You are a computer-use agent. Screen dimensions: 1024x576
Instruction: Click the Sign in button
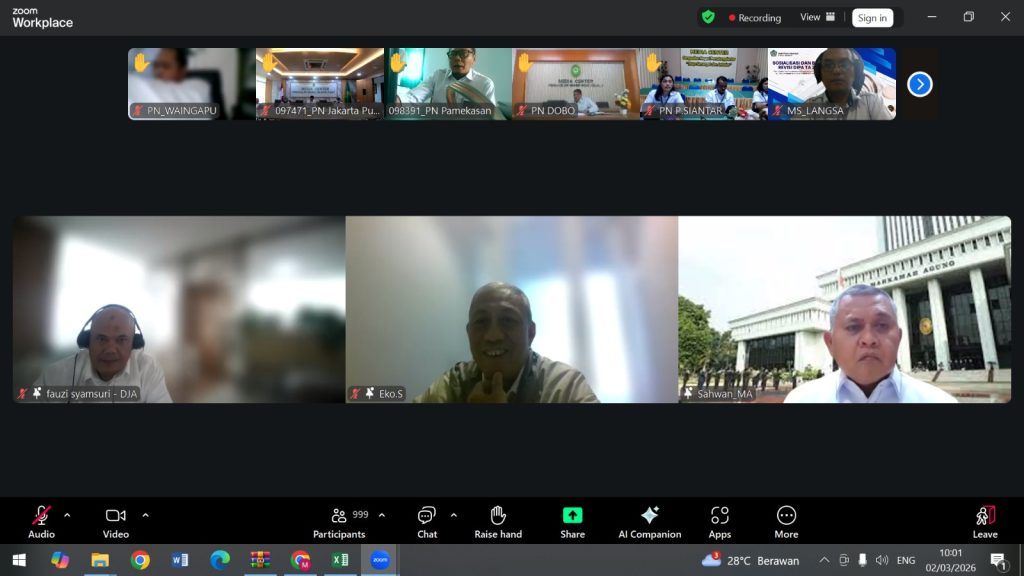click(872, 18)
